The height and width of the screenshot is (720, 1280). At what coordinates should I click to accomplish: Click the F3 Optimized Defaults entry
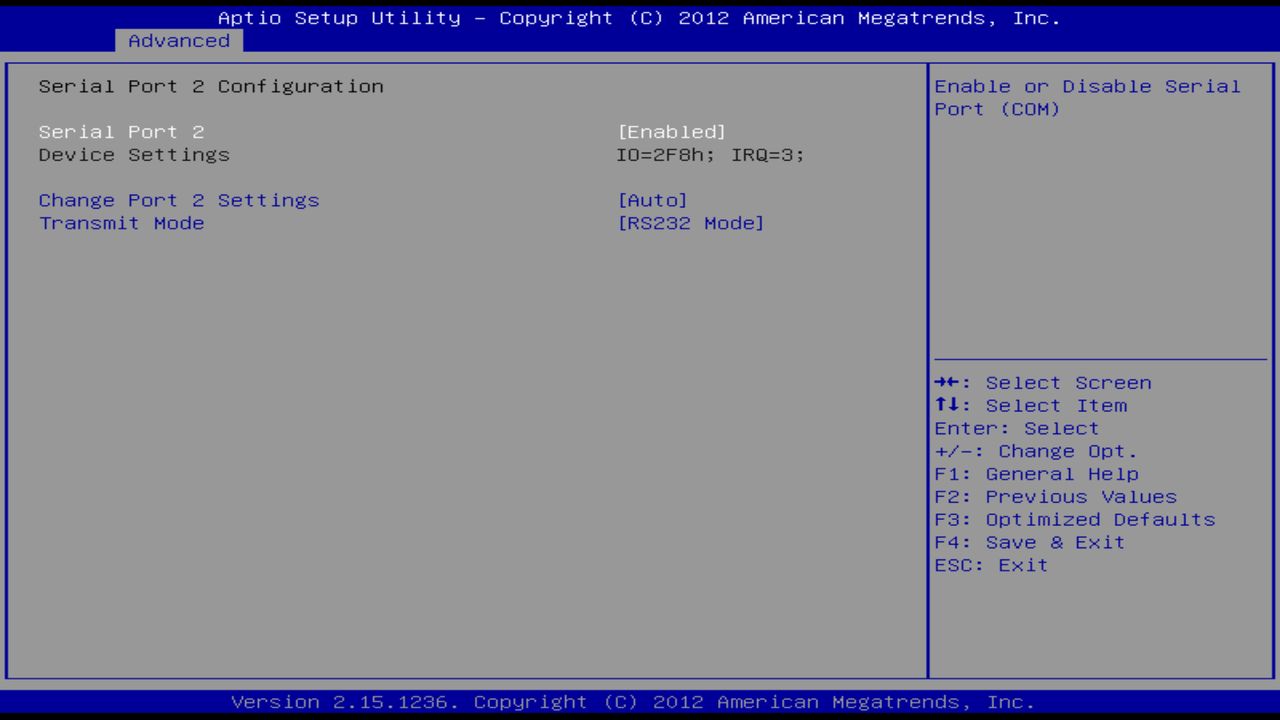1073,519
